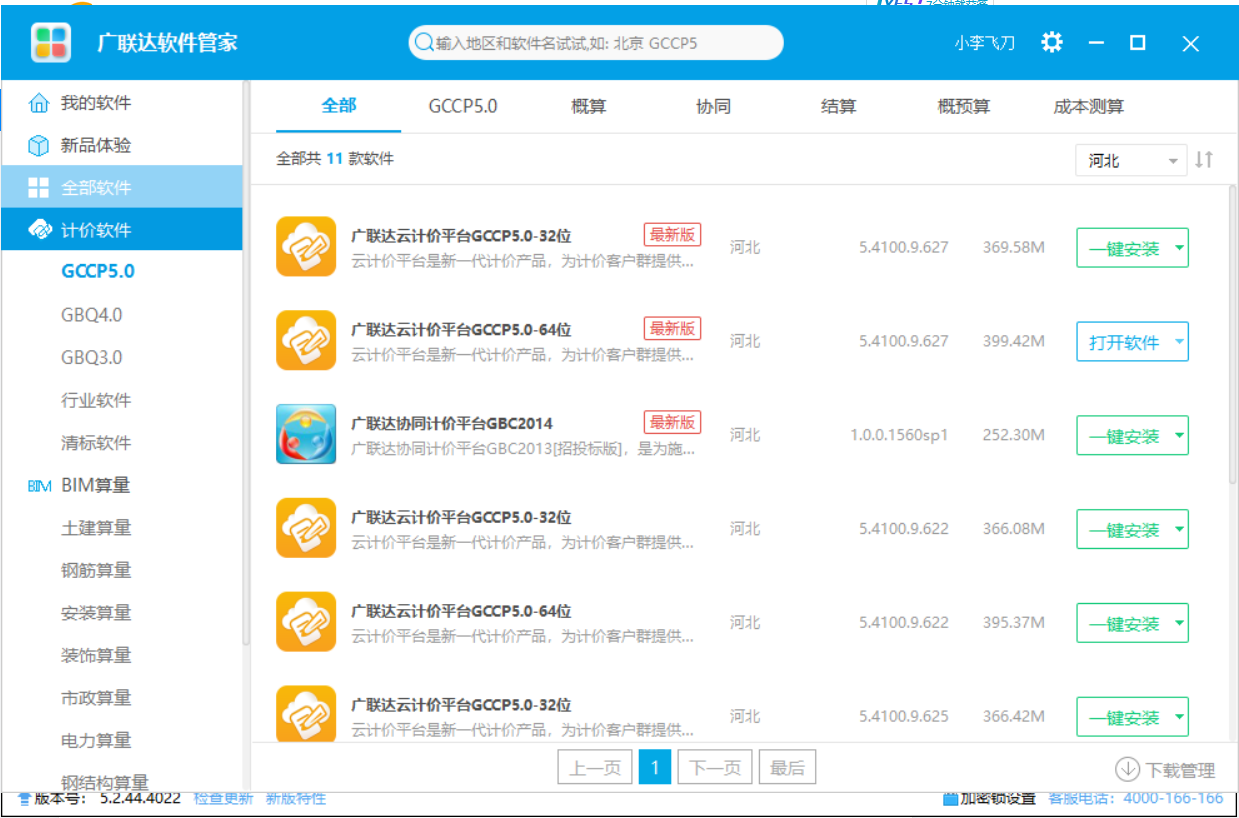Click 上一页 pagination button
This screenshot has width=1239, height=818.
[x=595, y=768]
